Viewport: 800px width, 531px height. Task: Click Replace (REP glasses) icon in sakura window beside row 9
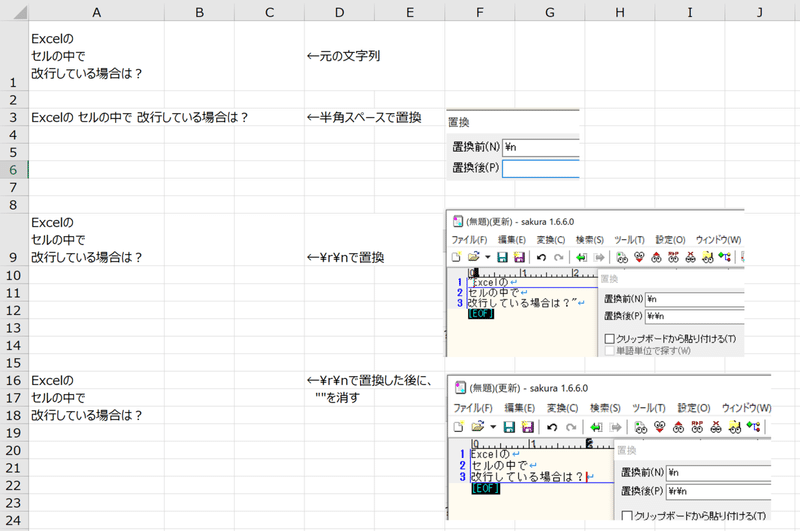[673, 257]
